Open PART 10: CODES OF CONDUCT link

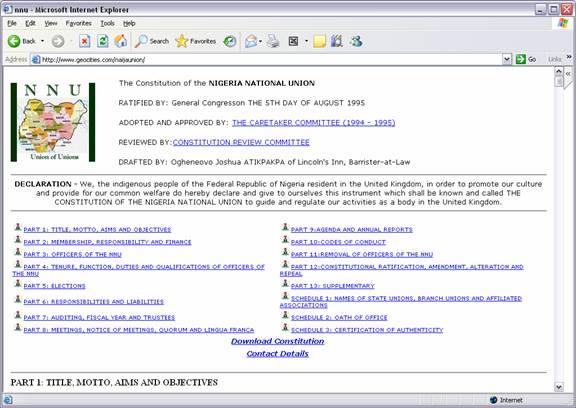[x=338, y=242]
